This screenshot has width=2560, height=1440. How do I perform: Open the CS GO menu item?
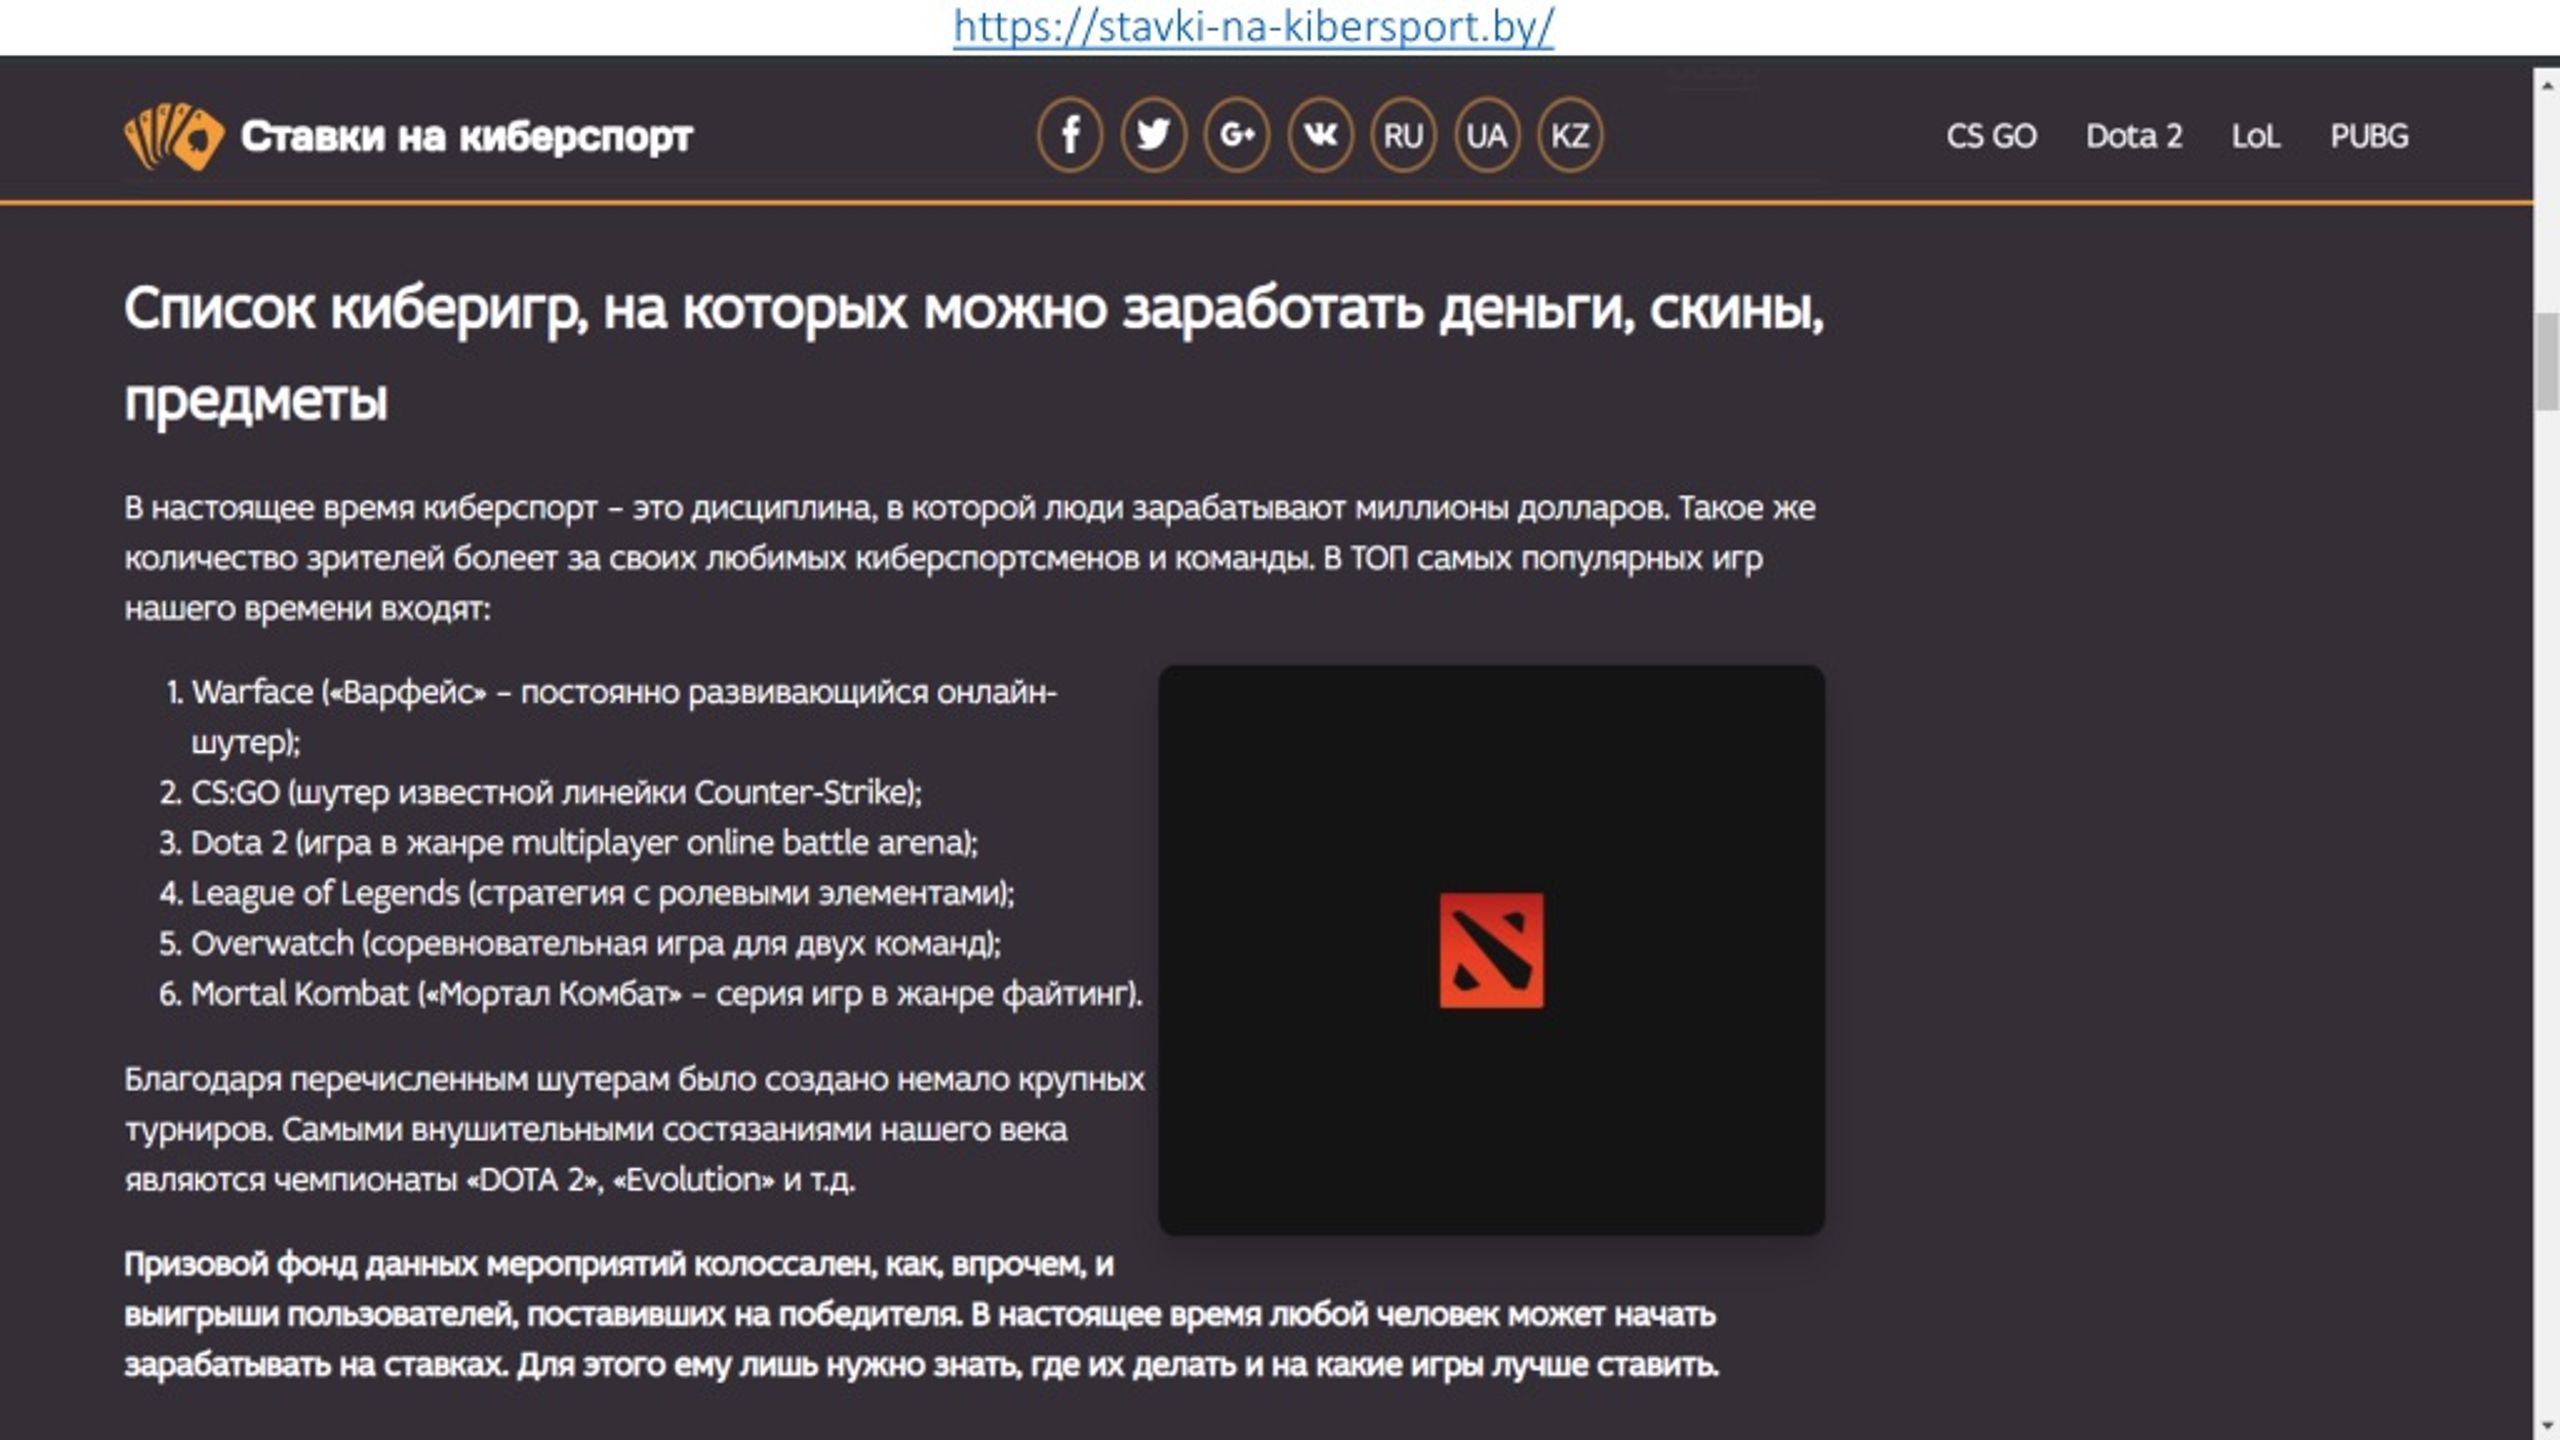click(1991, 136)
